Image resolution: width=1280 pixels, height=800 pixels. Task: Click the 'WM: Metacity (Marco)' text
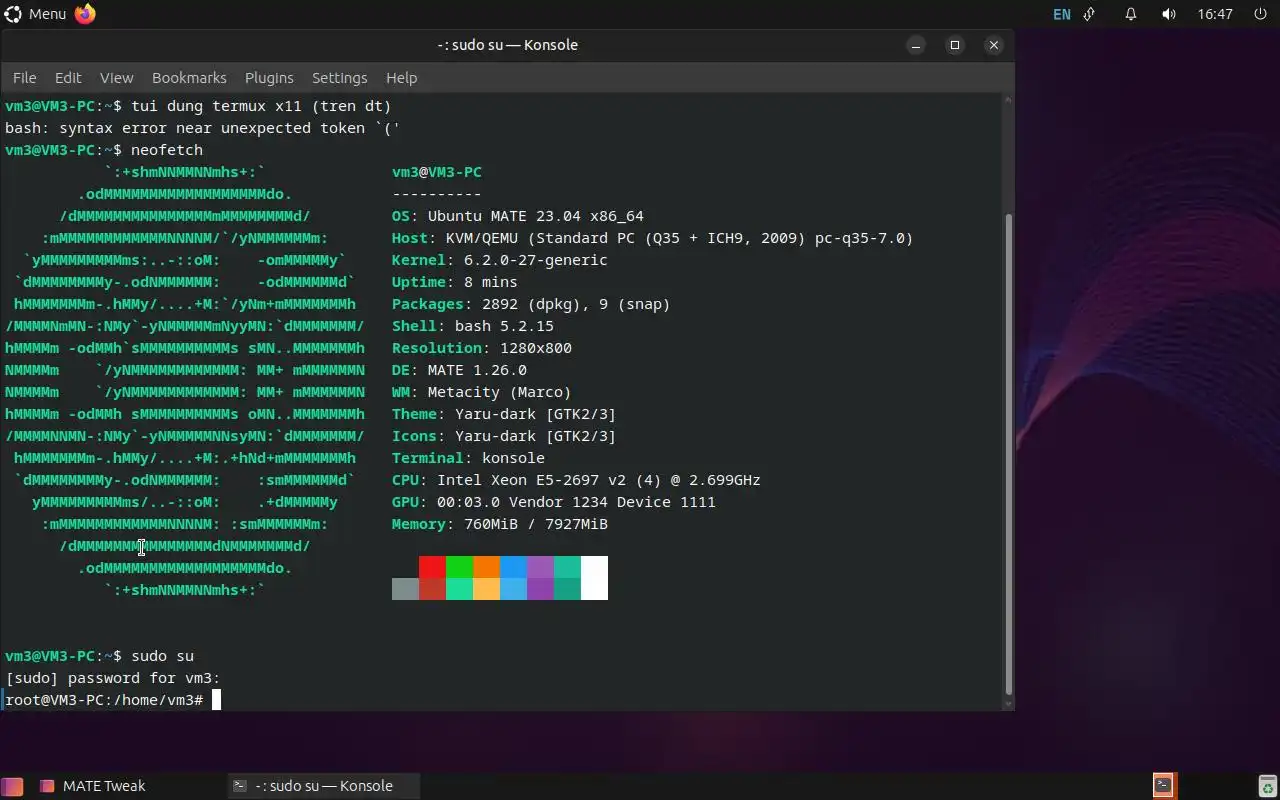coord(482,392)
